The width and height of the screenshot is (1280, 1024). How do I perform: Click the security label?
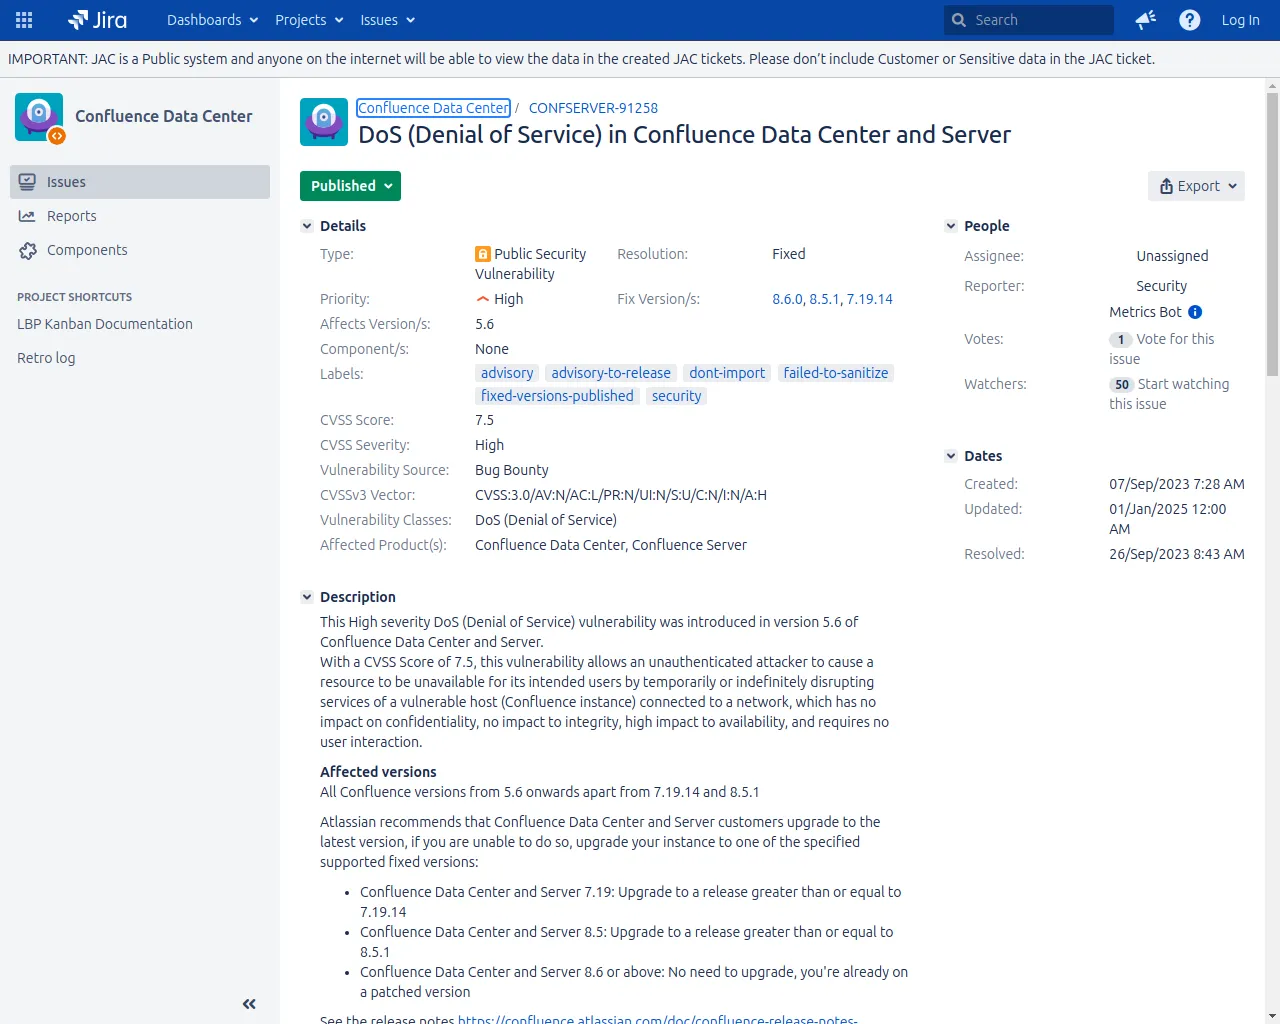[x=677, y=396]
